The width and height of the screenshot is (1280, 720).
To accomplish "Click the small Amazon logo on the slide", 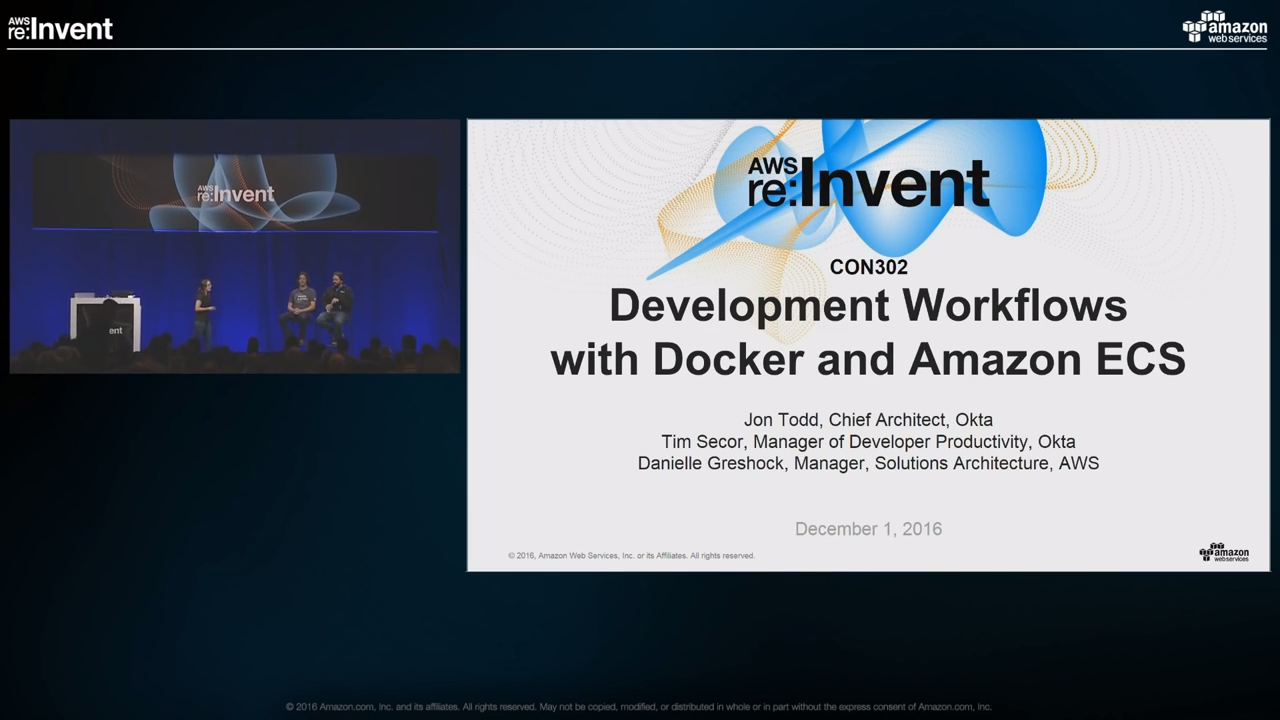I will [x=1224, y=552].
